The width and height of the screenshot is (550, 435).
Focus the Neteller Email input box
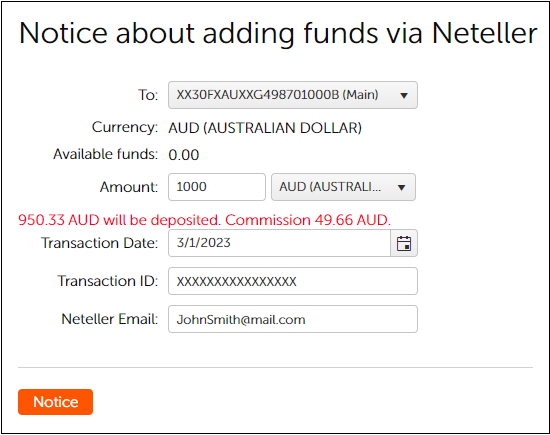293,319
